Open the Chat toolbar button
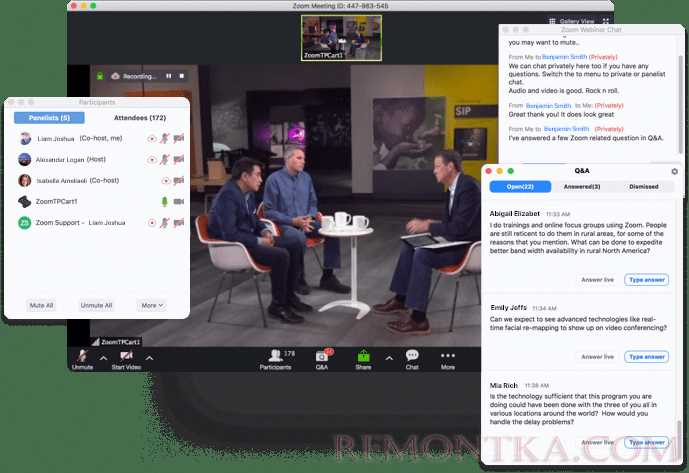The width and height of the screenshot is (689, 473). click(x=412, y=360)
